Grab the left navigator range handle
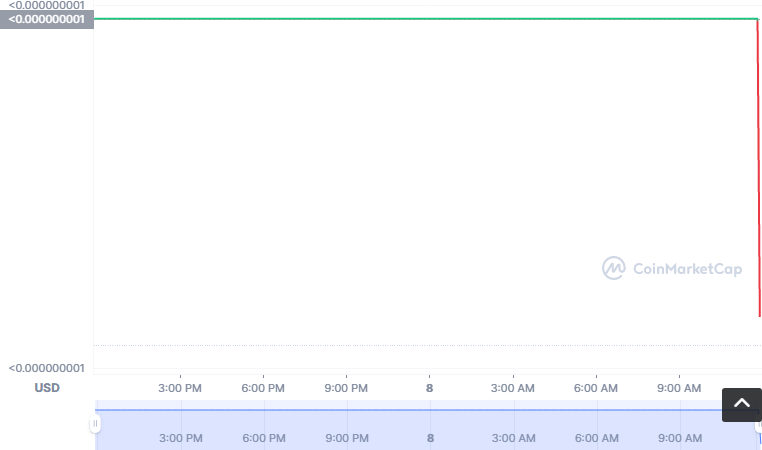This screenshot has height=450, width=762. click(96, 424)
